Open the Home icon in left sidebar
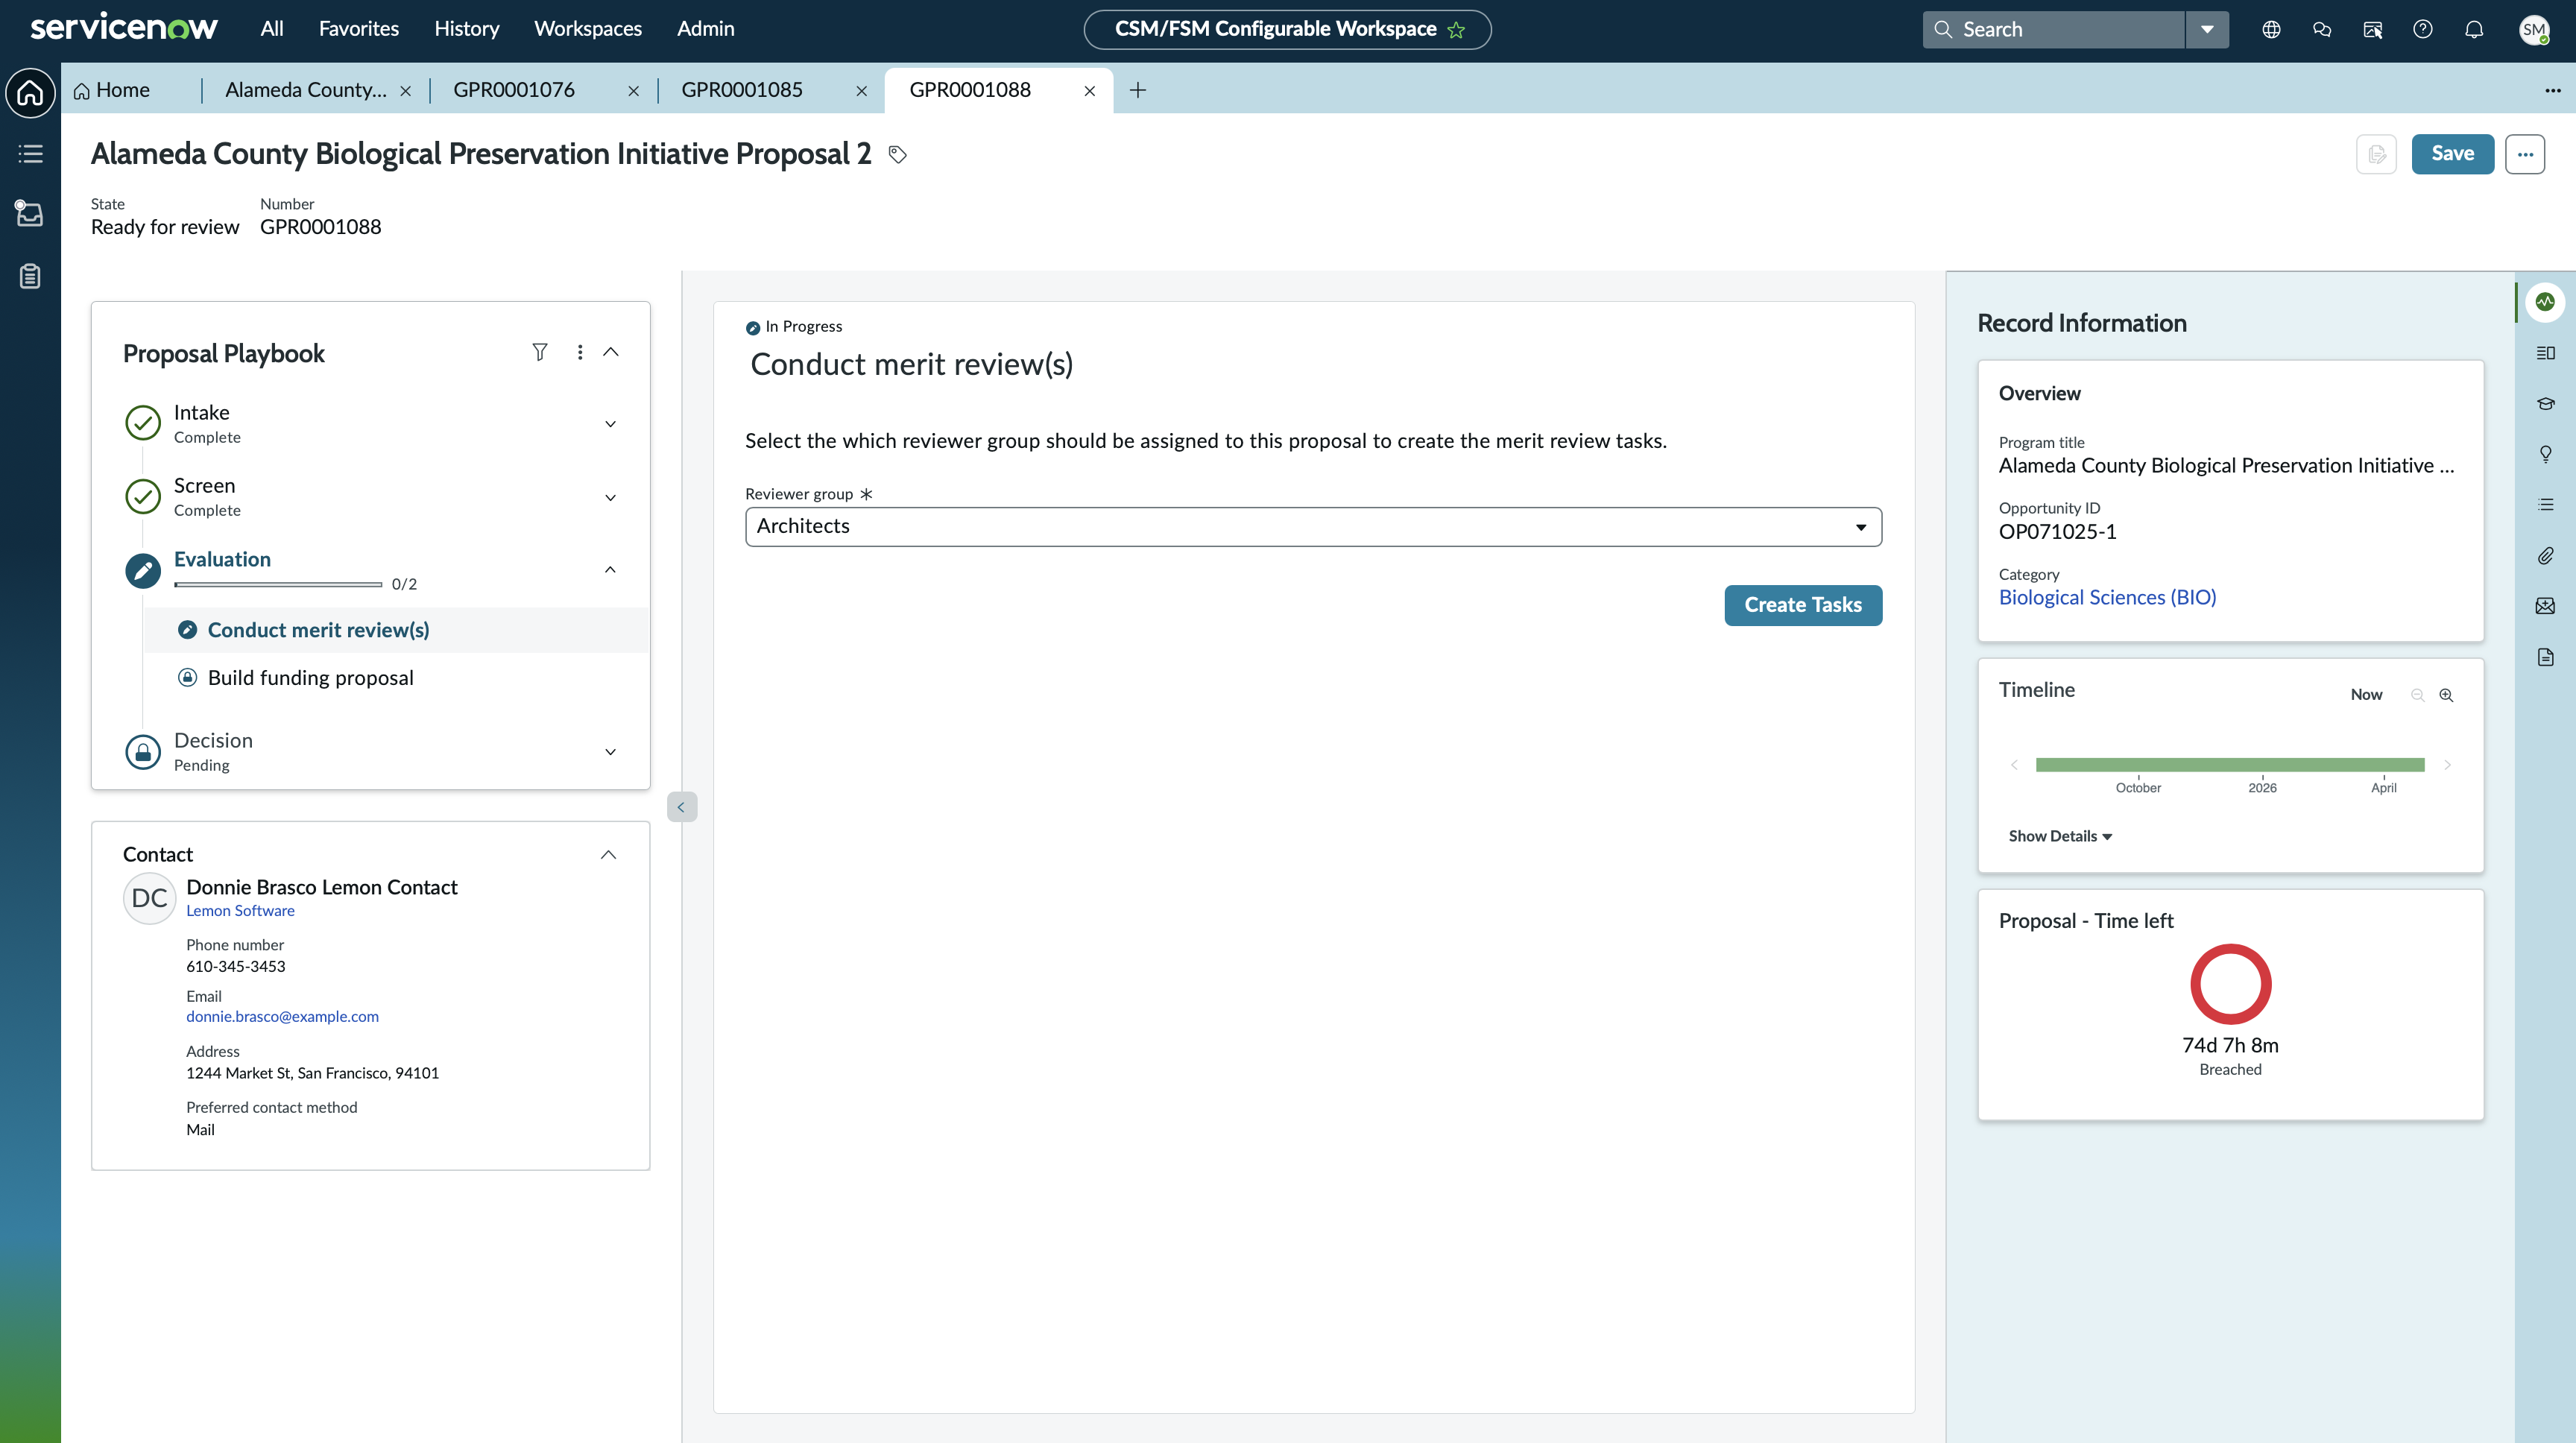 point(30,92)
